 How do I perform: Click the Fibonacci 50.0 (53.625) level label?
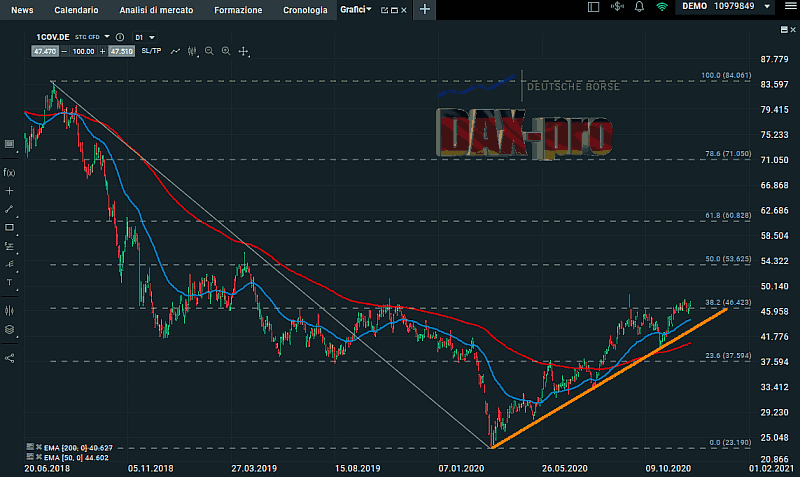pos(728,259)
